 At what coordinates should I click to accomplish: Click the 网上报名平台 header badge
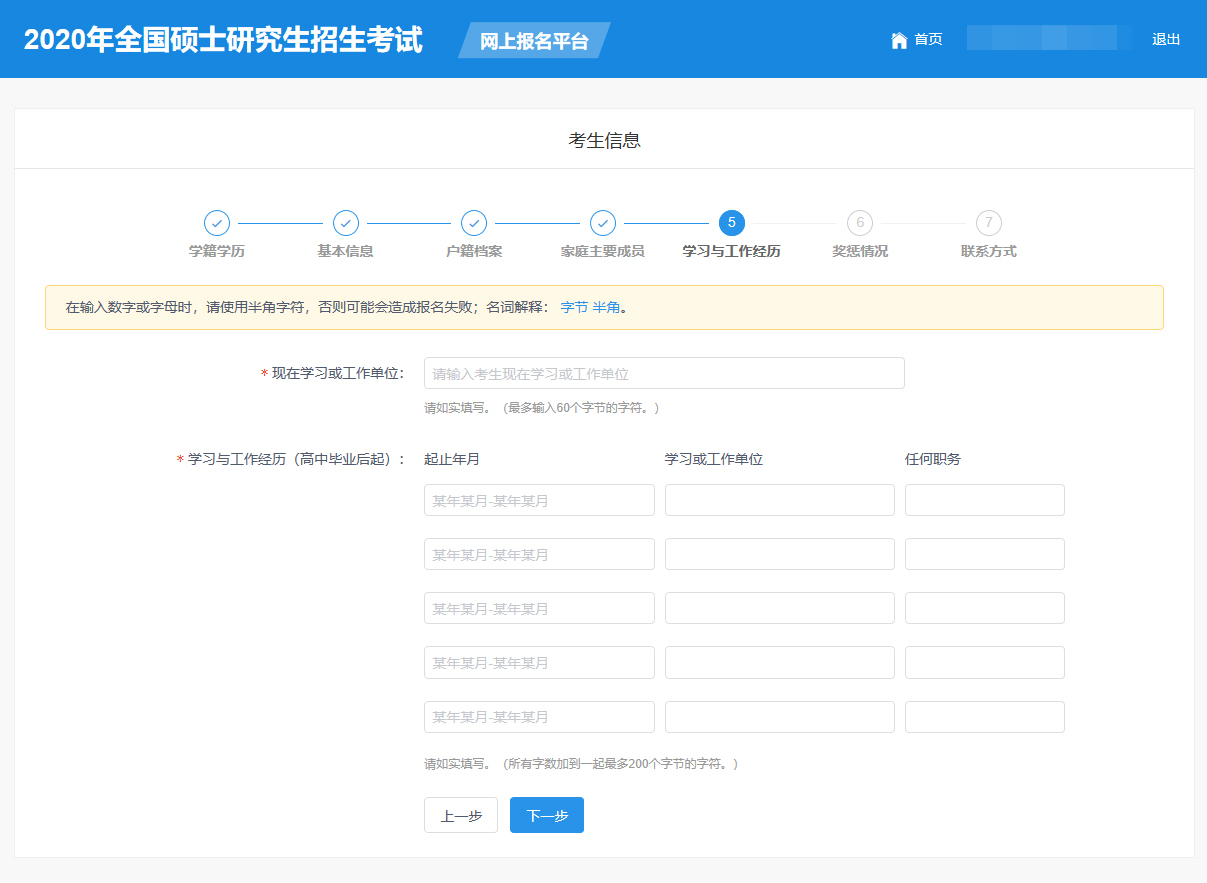pyautogui.click(x=534, y=41)
